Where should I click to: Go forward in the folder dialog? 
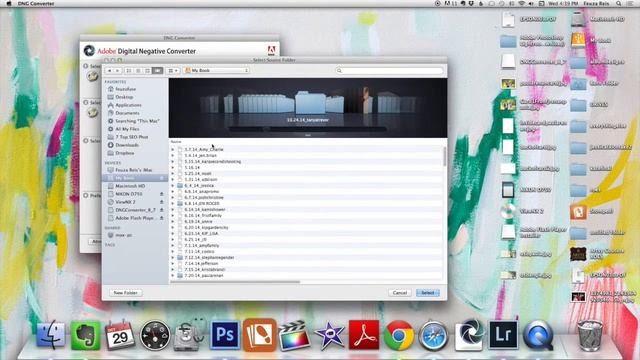pos(118,71)
